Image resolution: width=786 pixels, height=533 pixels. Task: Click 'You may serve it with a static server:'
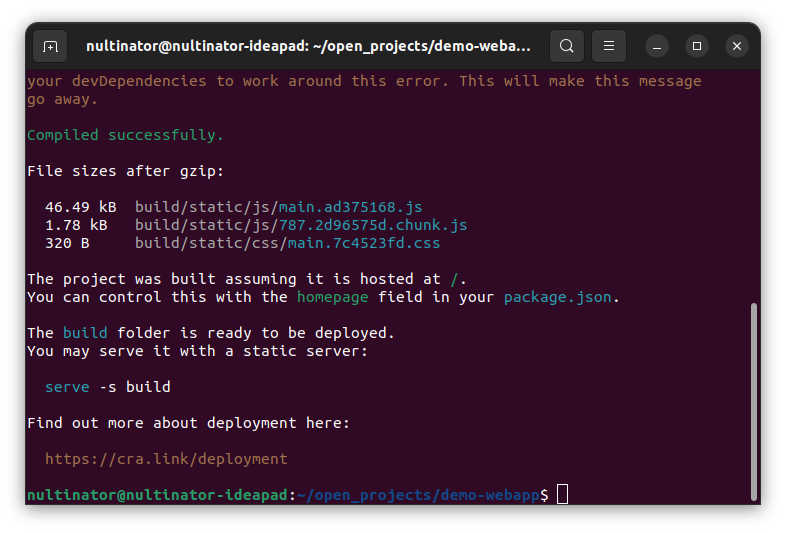[198, 351]
